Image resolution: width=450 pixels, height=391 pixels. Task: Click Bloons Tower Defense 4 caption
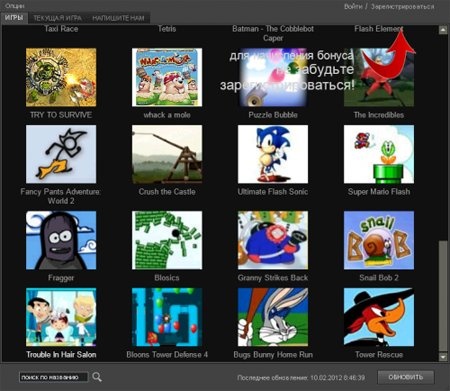coord(167,355)
